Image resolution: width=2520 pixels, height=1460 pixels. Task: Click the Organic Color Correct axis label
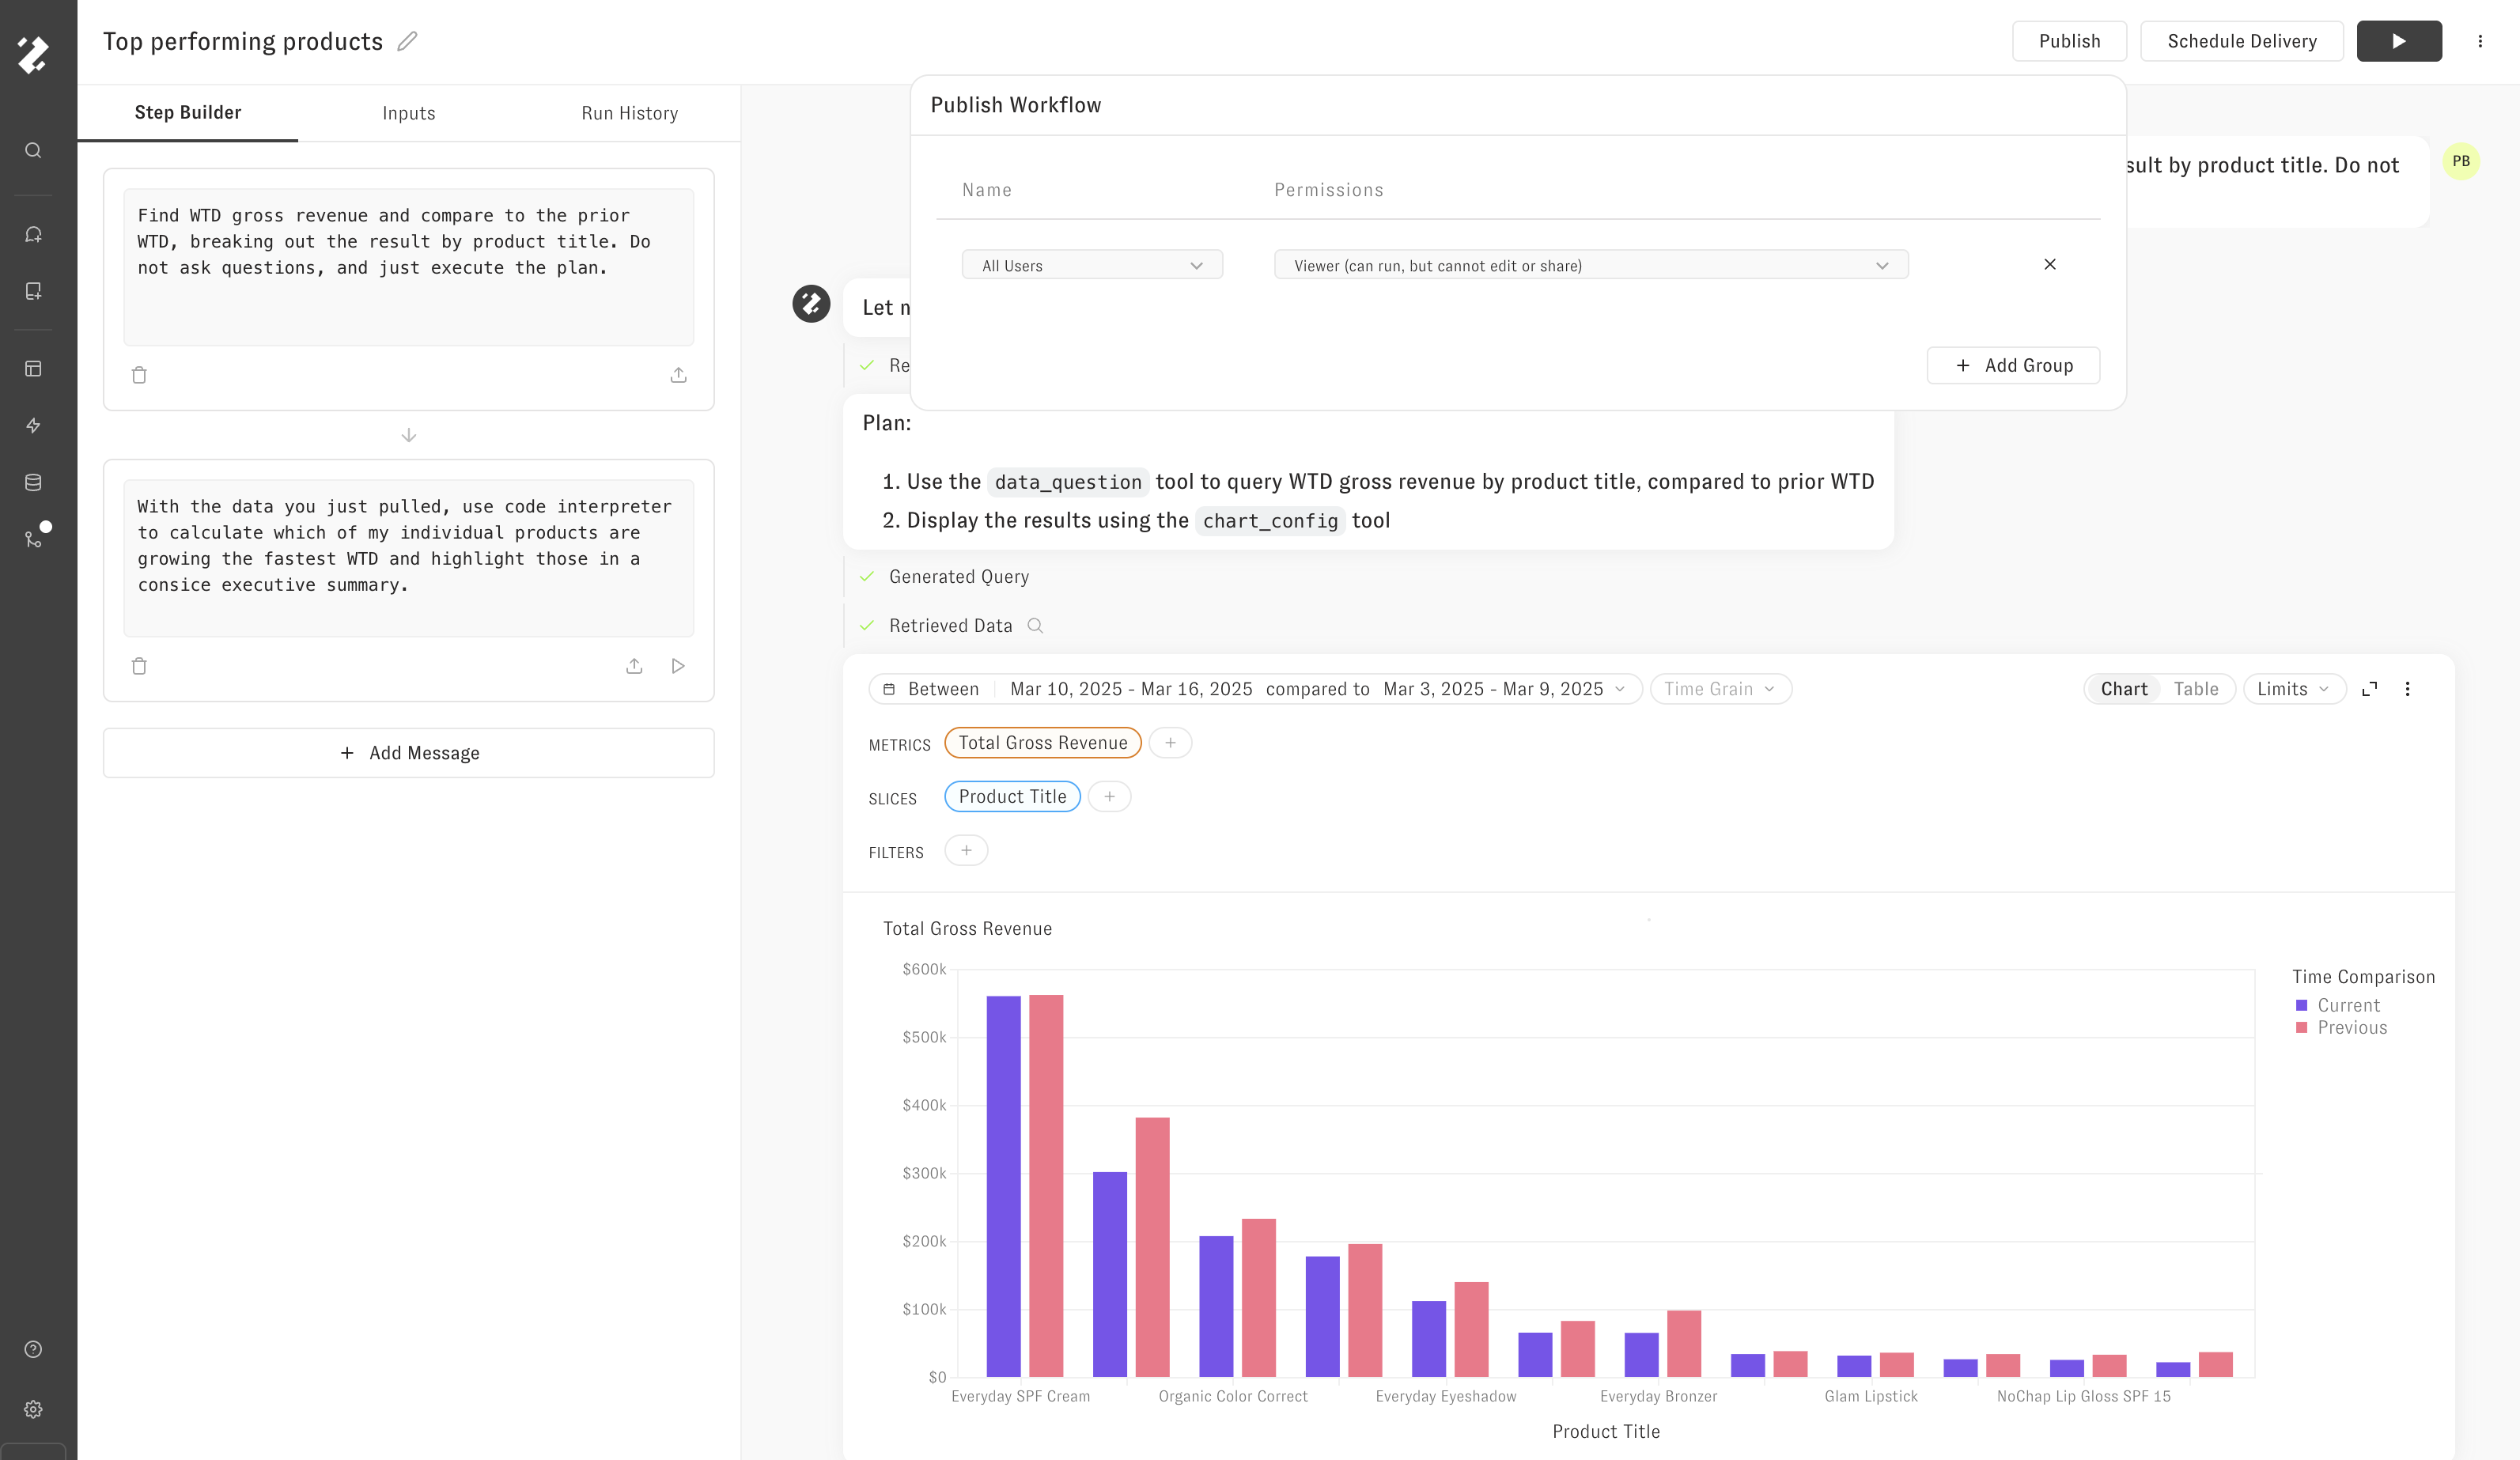(1233, 1397)
